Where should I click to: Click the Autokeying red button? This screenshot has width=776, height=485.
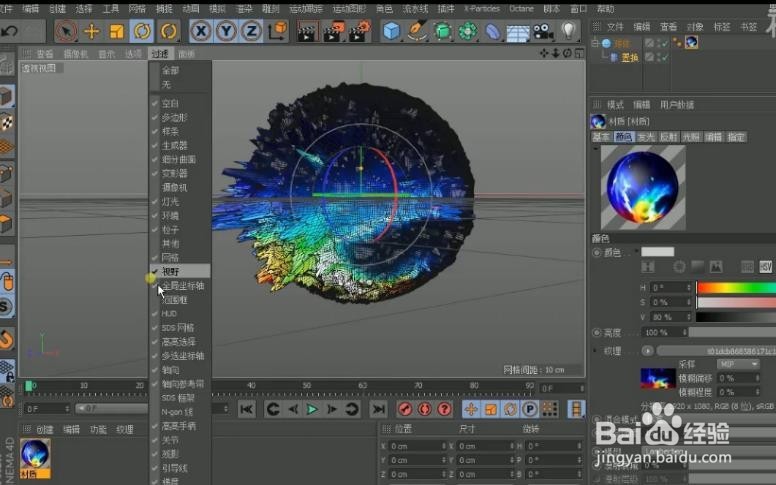[x=425, y=409]
